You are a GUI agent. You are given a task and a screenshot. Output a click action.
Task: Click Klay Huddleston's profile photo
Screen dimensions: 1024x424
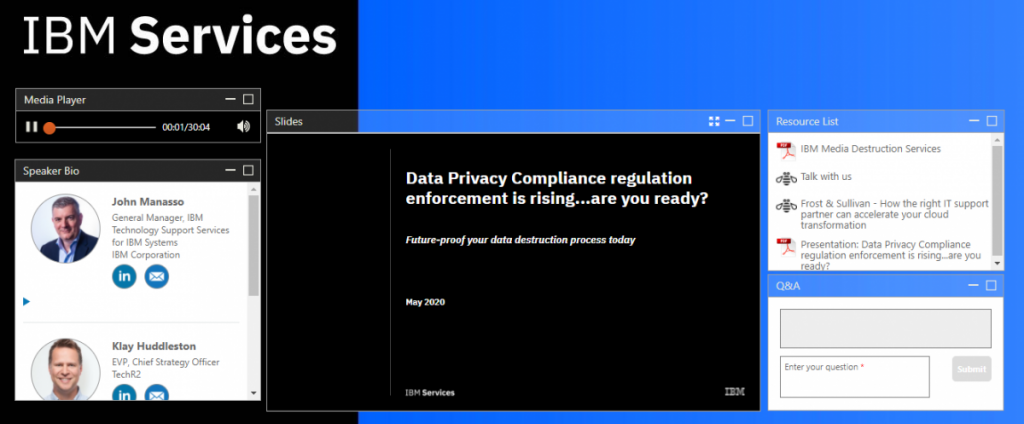(x=65, y=369)
